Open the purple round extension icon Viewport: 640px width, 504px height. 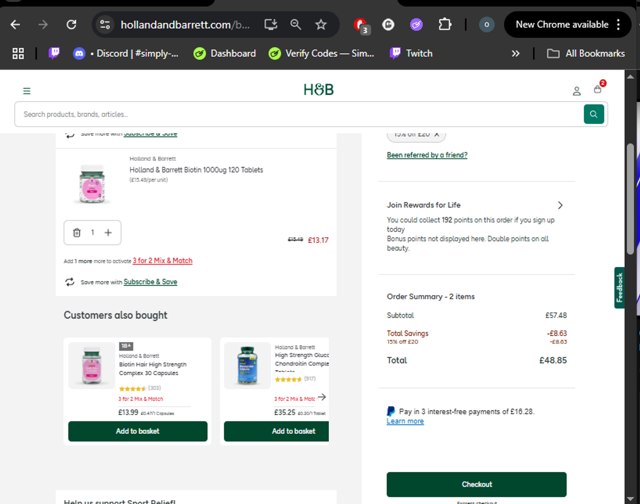416,25
